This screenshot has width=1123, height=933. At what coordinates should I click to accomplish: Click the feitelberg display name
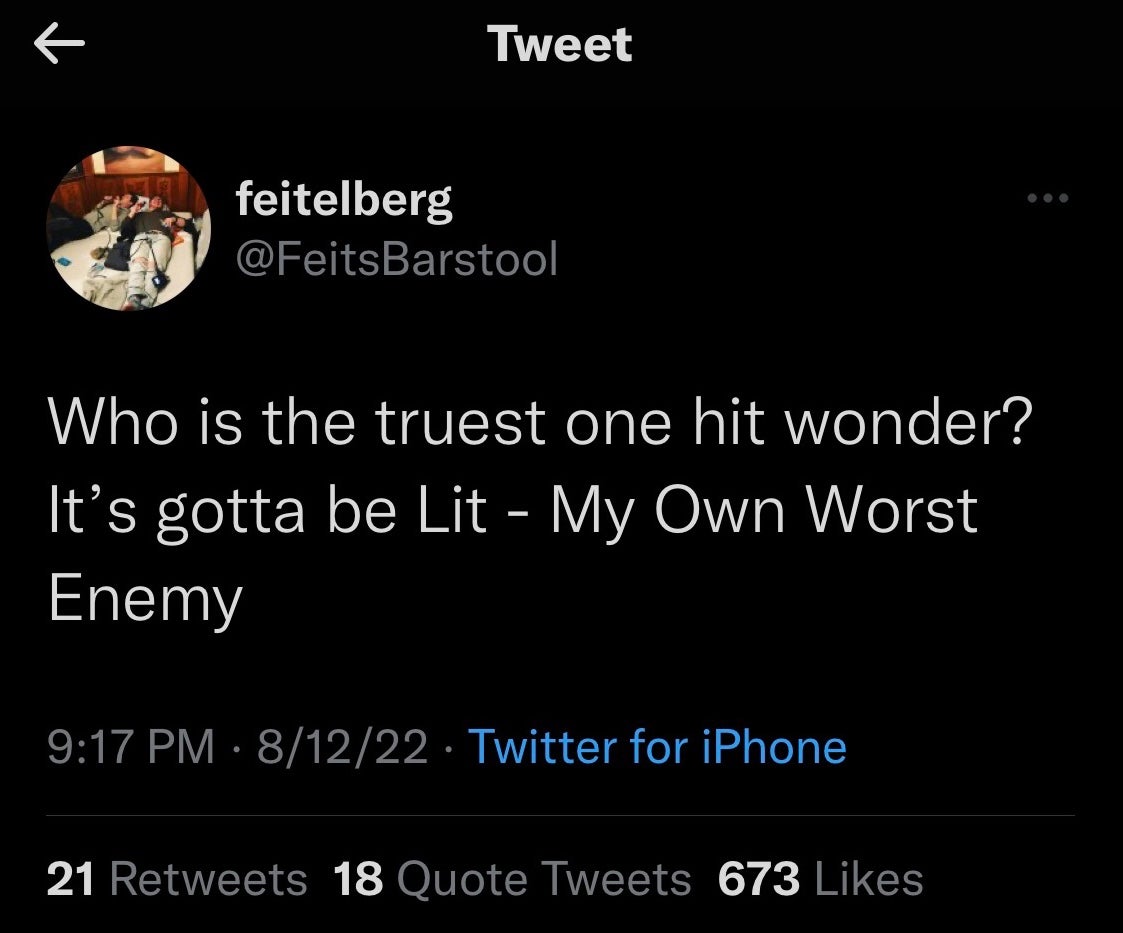343,200
